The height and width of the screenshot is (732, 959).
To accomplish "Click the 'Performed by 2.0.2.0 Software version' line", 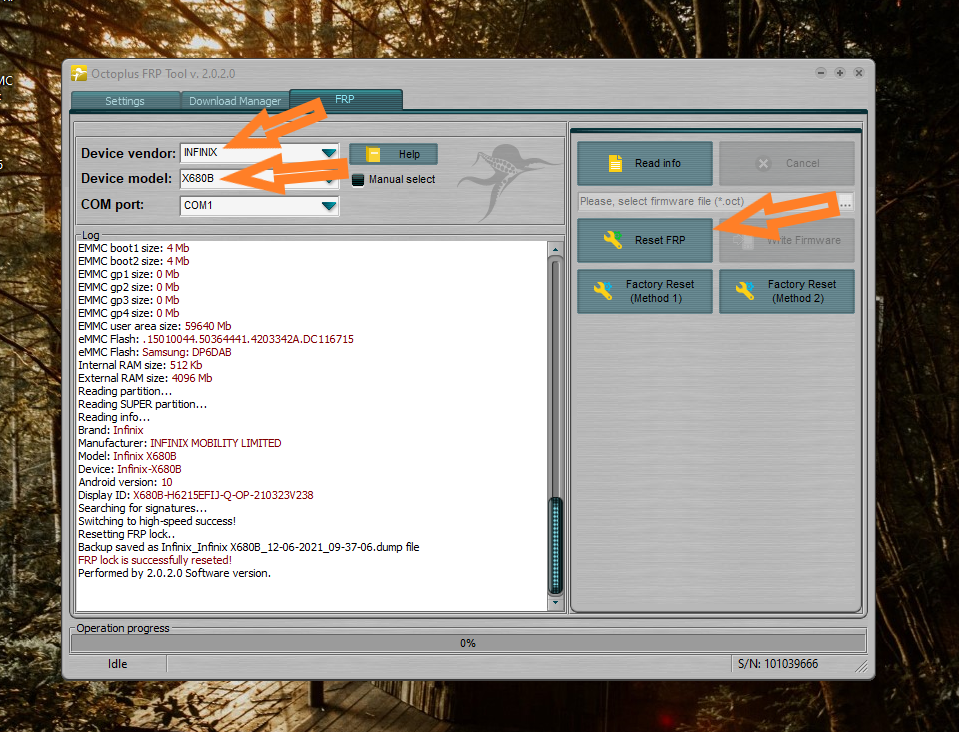I will (x=174, y=574).
